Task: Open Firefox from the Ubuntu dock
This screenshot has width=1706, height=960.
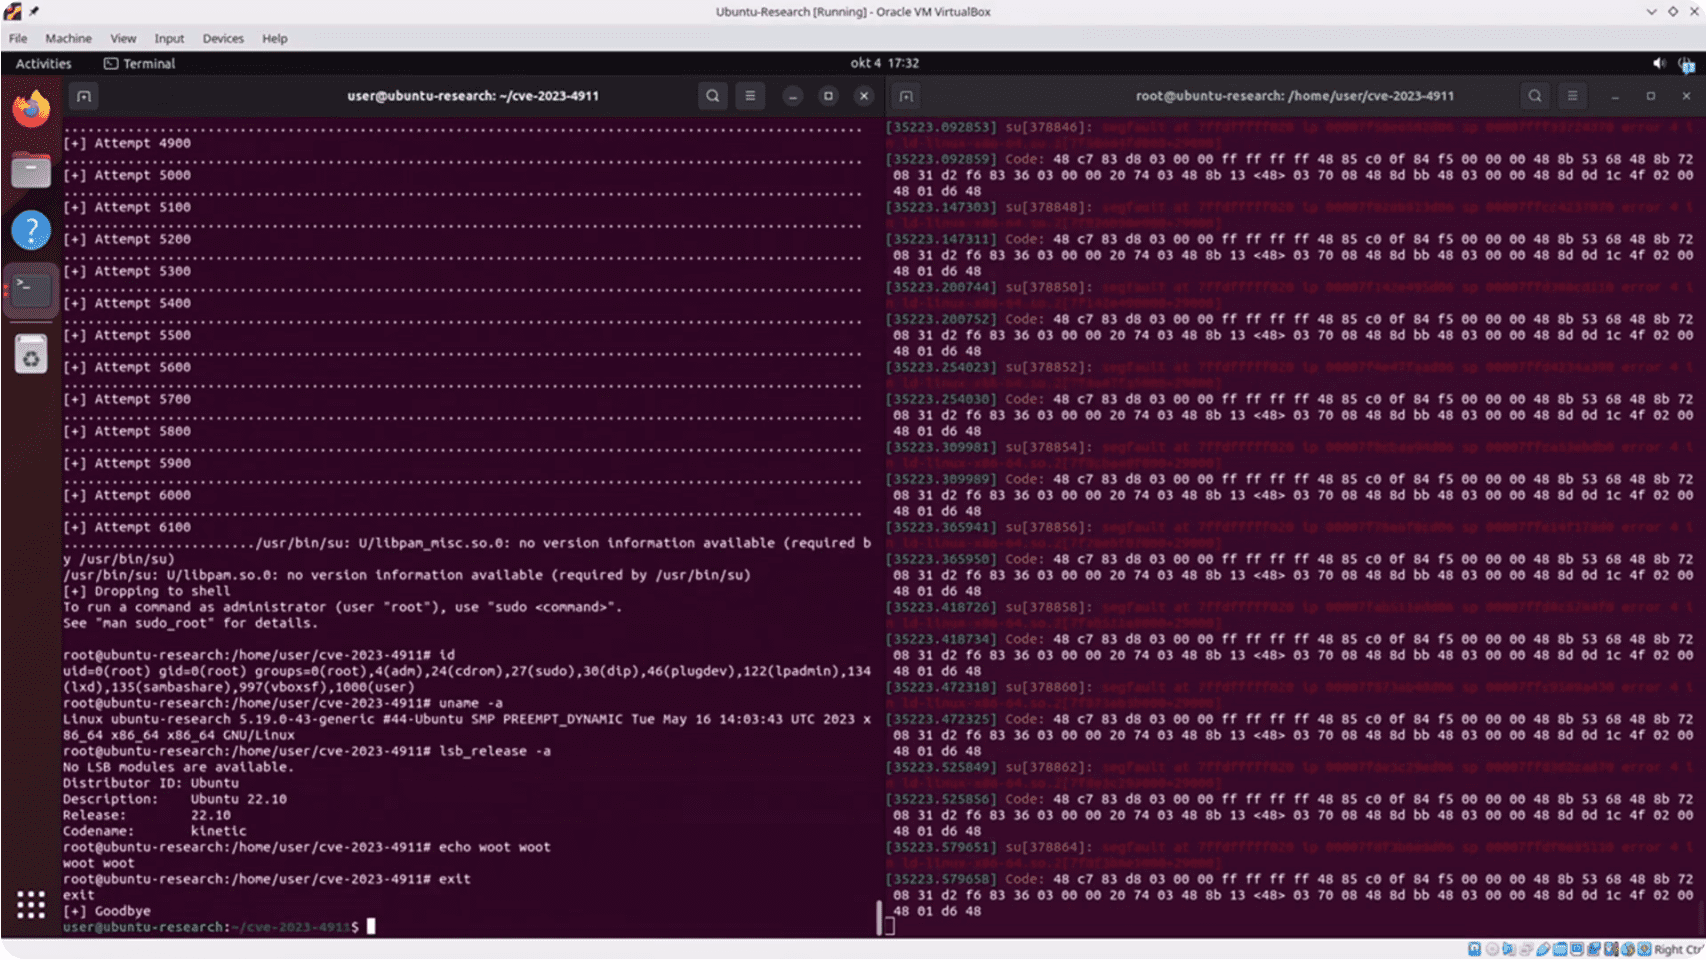Action: 31,109
